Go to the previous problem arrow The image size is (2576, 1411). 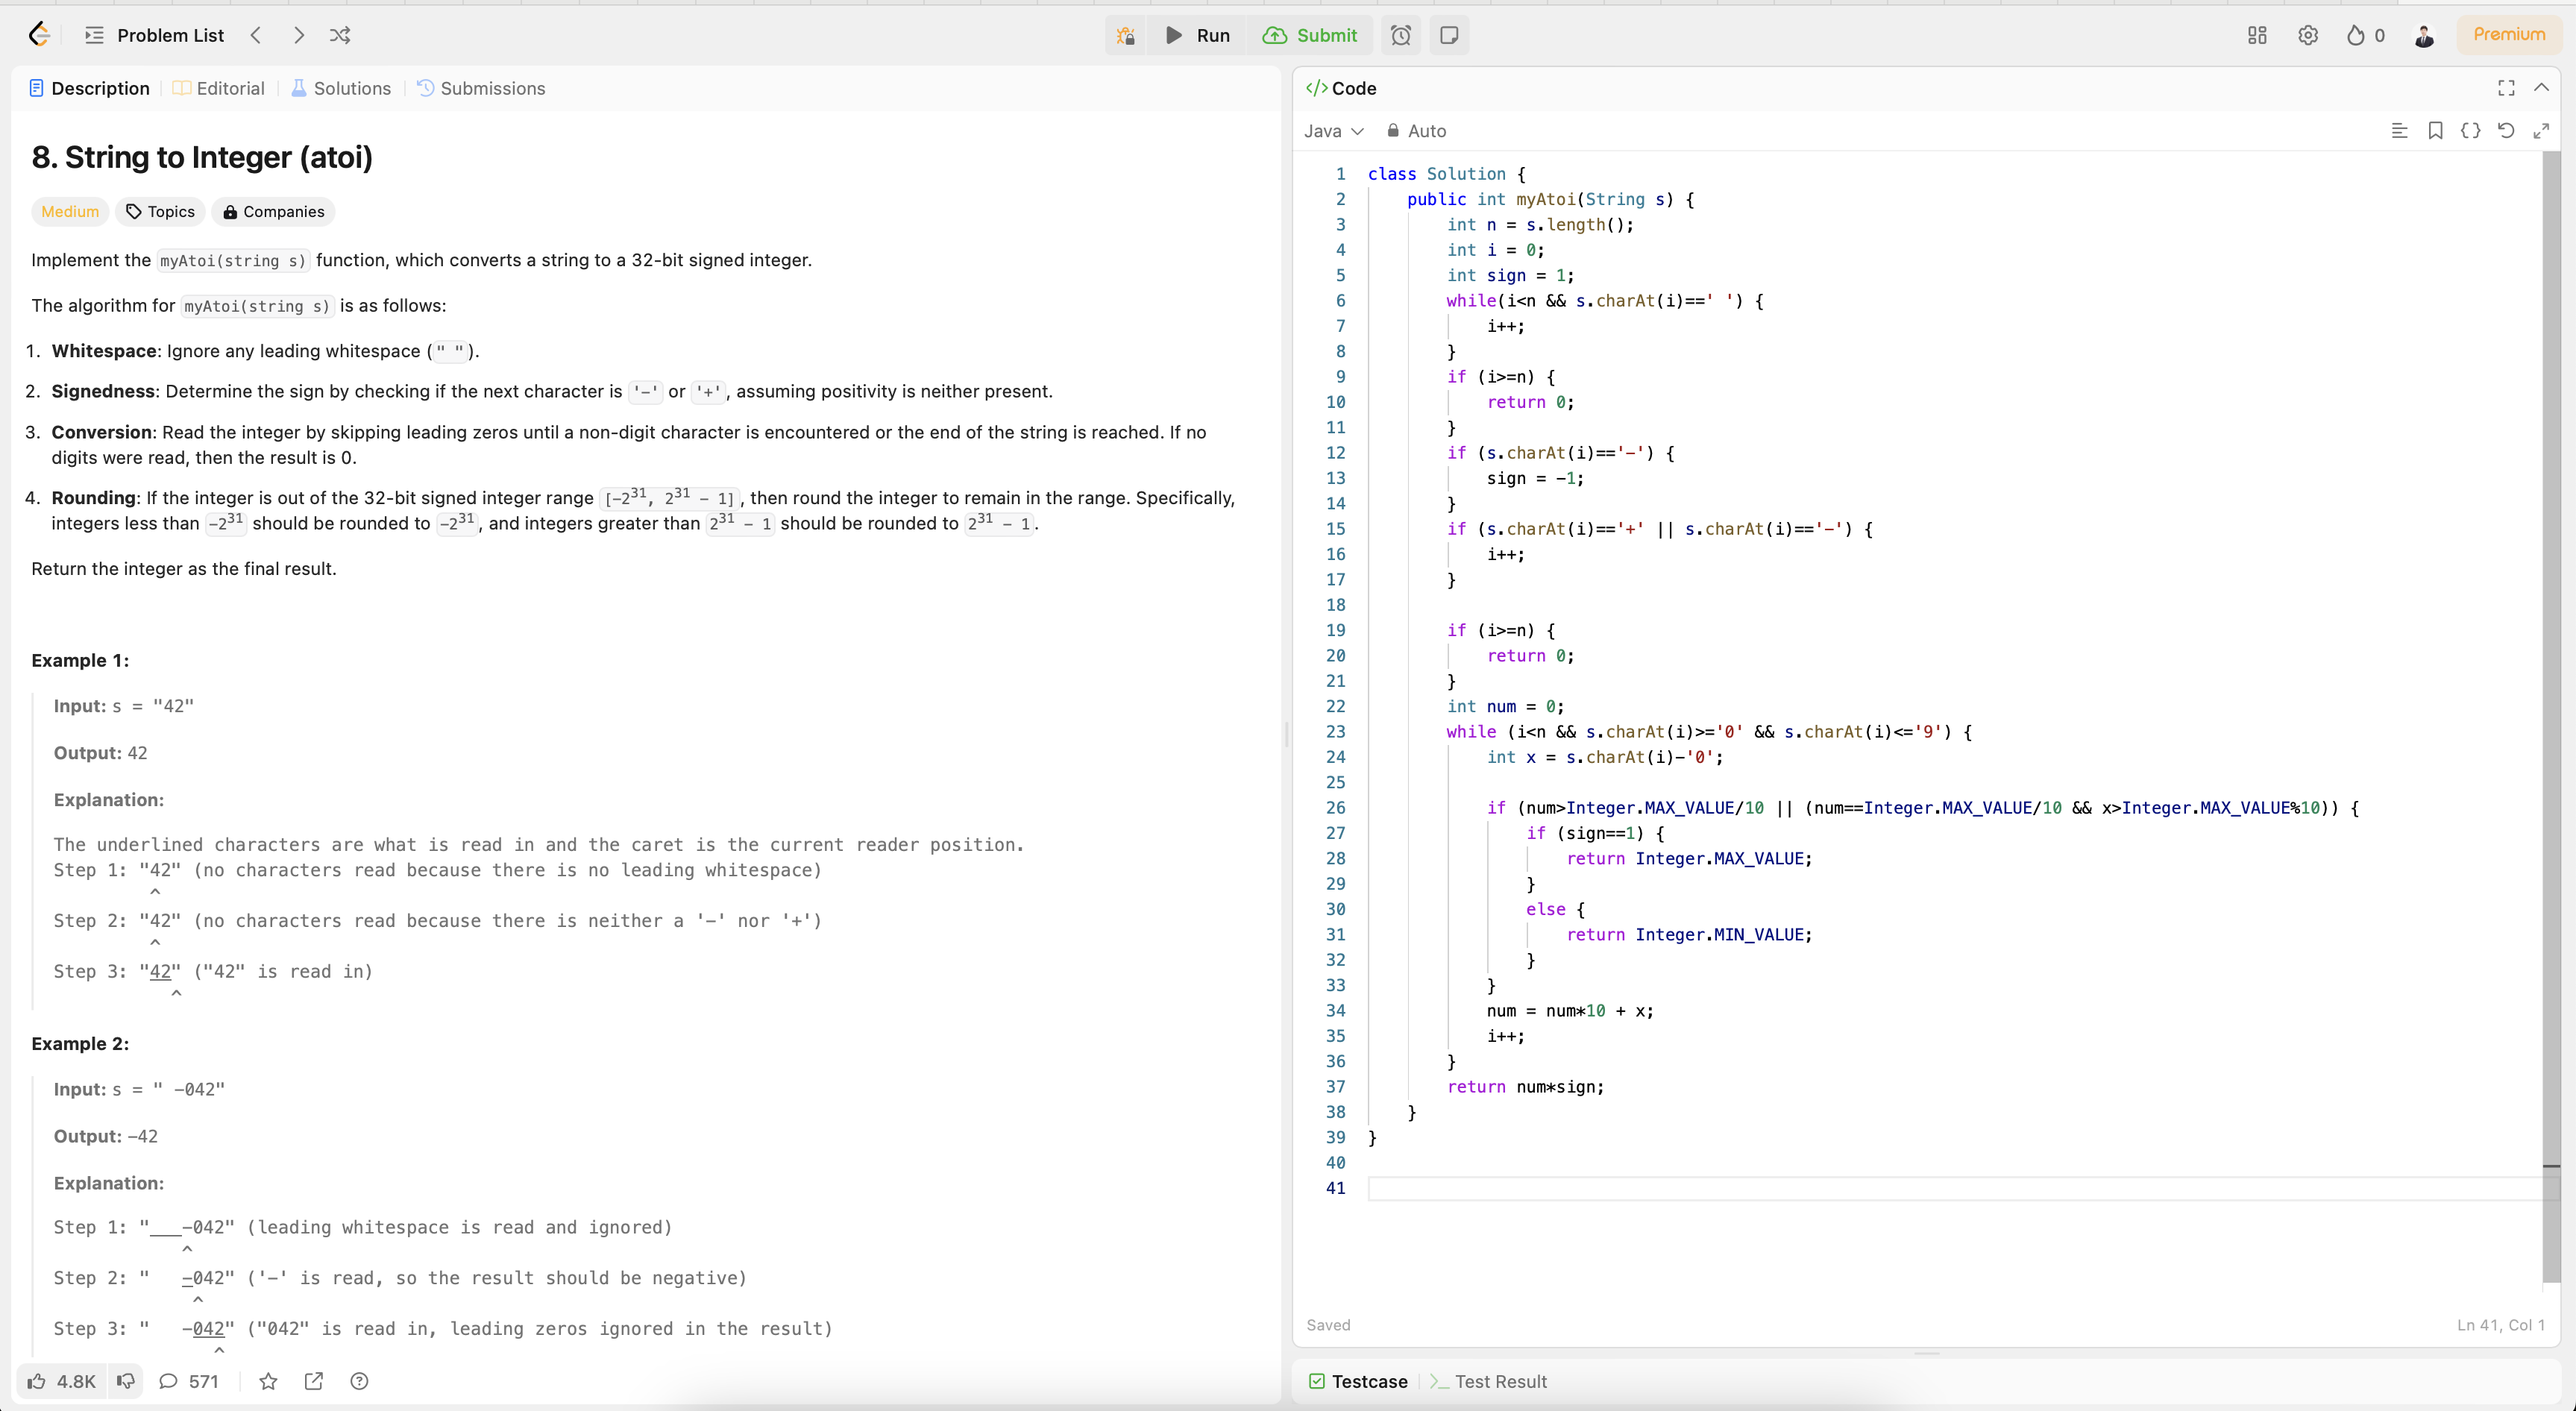point(256,35)
